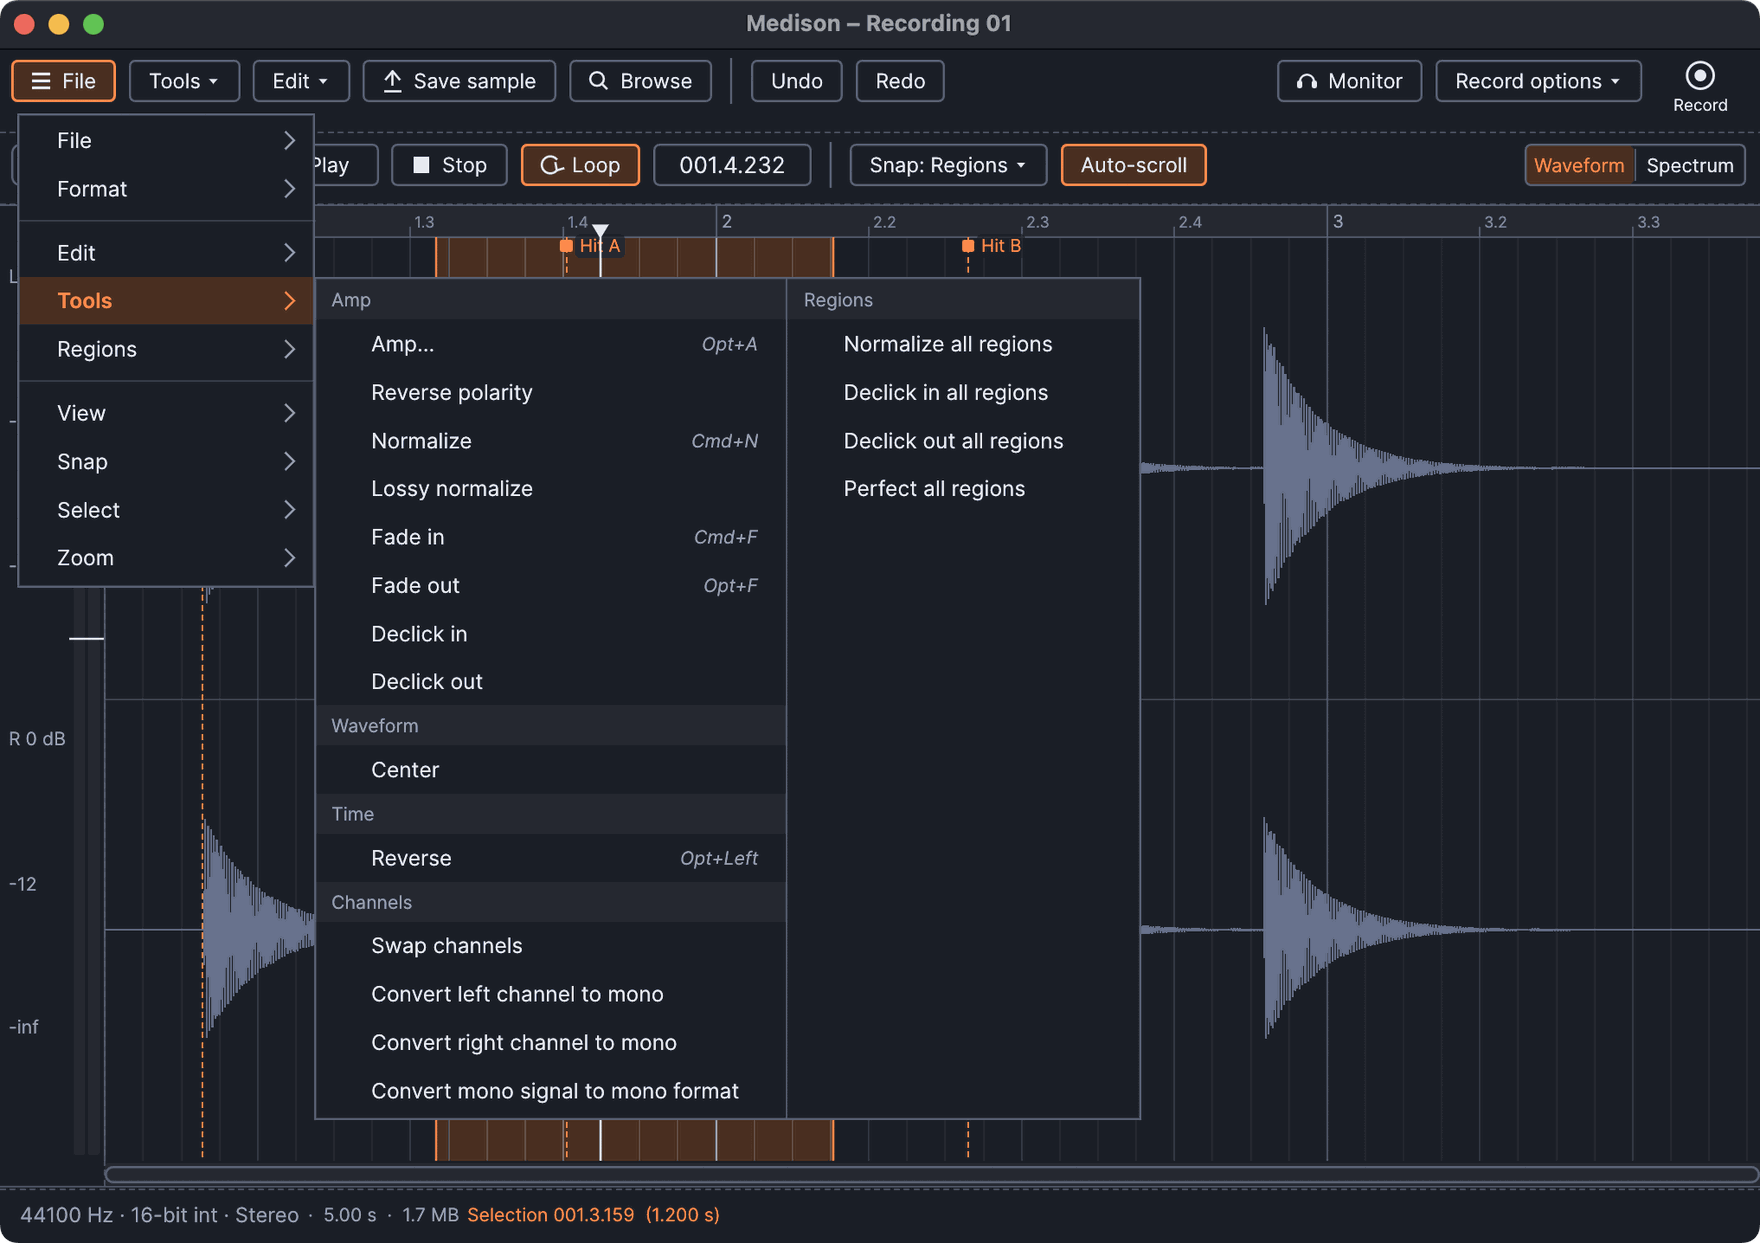Image resolution: width=1760 pixels, height=1243 pixels.
Task: Choose Fade in menu item
Action: coord(551,538)
